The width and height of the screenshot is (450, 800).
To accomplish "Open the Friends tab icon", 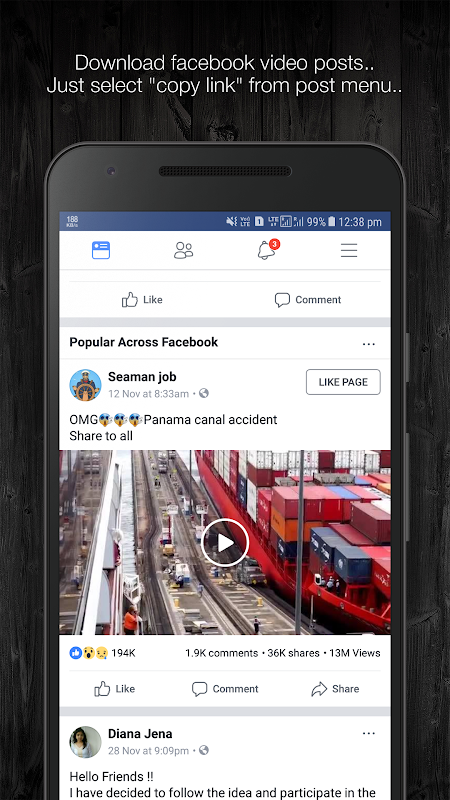I will 184,250.
